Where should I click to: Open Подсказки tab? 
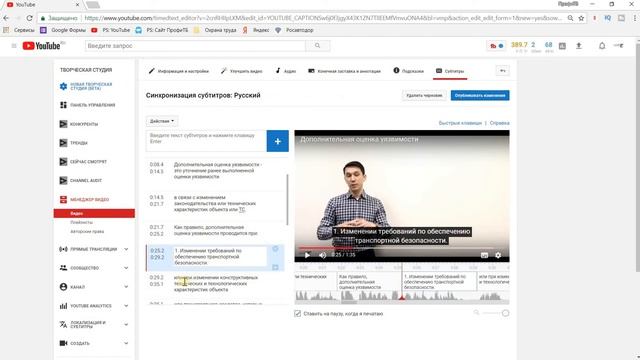click(x=409, y=71)
